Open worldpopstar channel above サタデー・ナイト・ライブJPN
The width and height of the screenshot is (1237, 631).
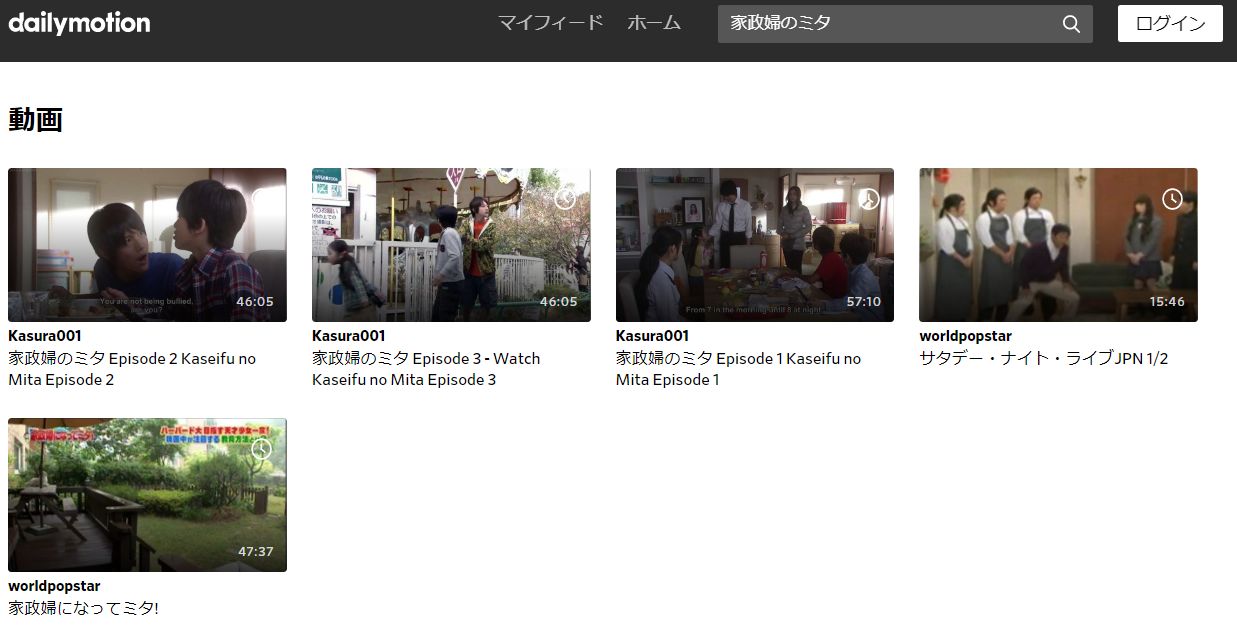[x=965, y=336]
